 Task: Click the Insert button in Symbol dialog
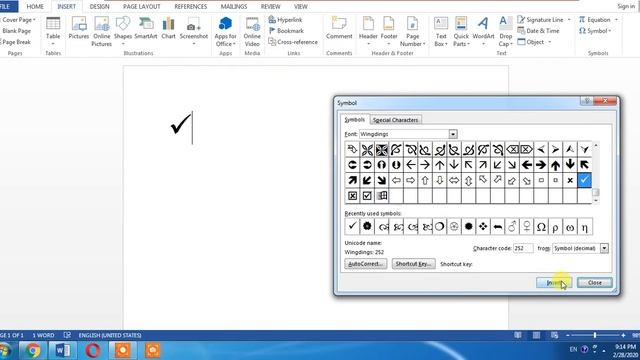pyautogui.click(x=554, y=282)
